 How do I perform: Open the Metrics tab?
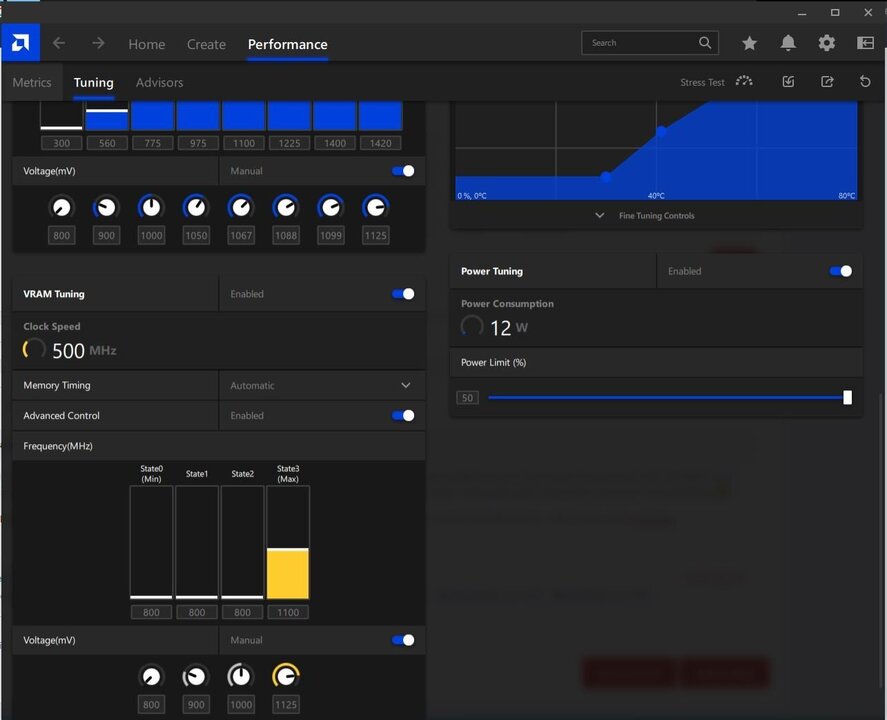coord(32,82)
